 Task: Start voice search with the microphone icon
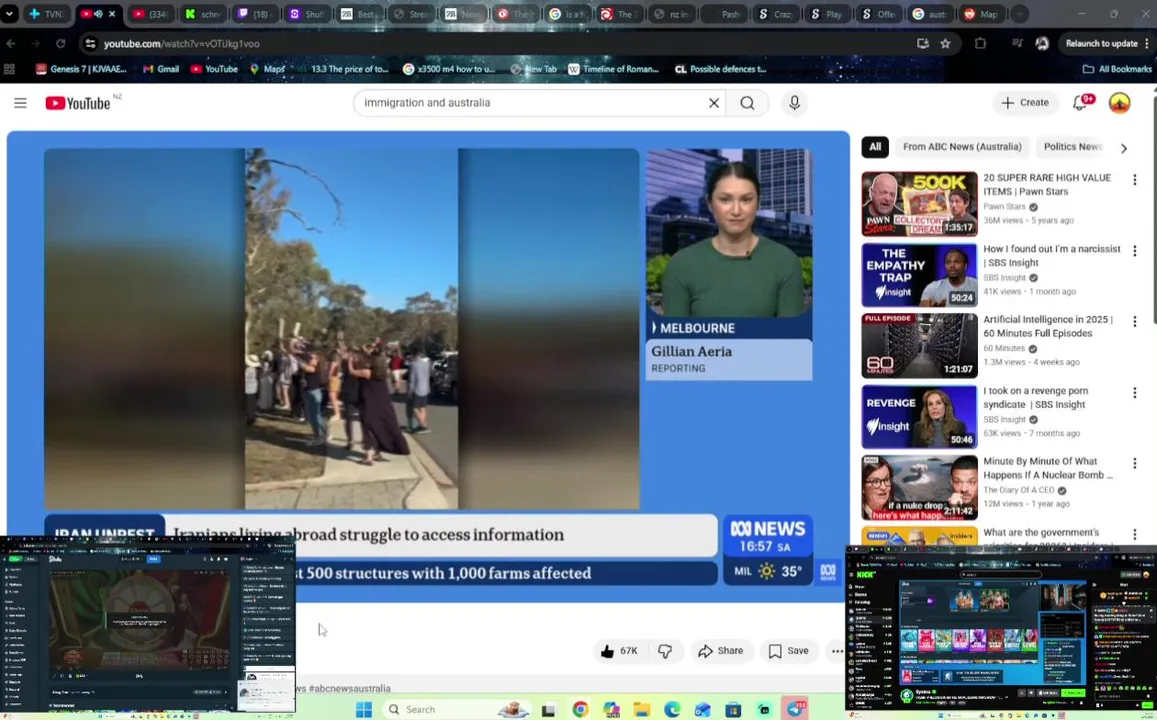[x=794, y=103]
